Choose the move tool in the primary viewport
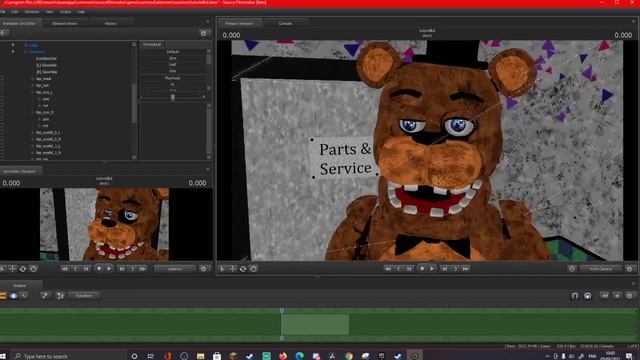The height and width of the screenshot is (360, 640). [x=232, y=269]
